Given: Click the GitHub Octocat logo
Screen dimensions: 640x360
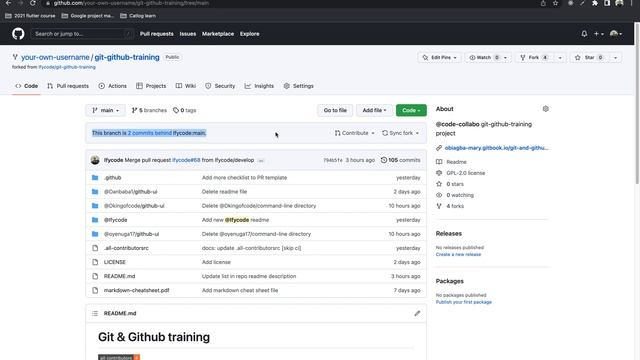Looking at the screenshot, I should pyautogui.click(x=18, y=34).
